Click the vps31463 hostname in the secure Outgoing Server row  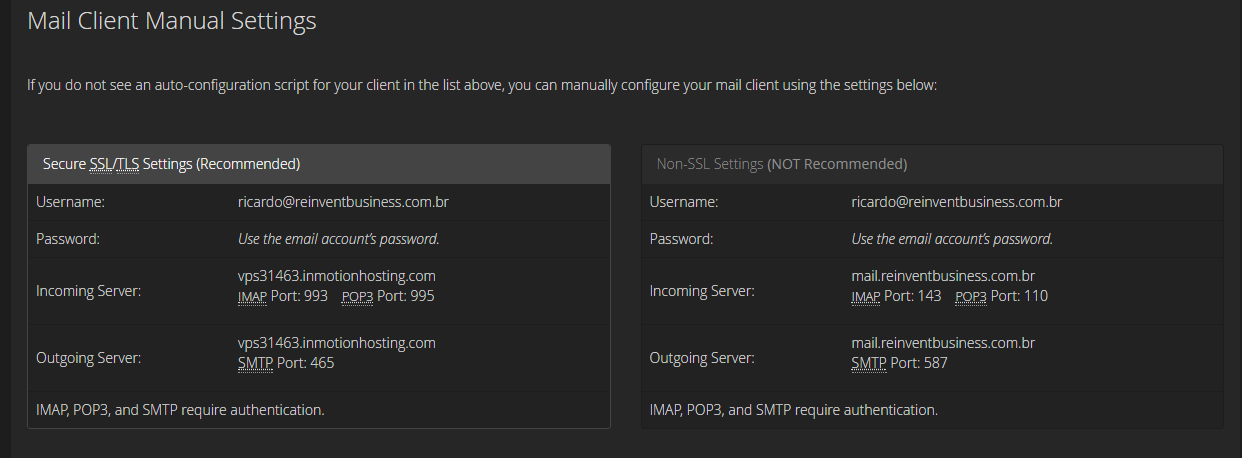click(336, 343)
